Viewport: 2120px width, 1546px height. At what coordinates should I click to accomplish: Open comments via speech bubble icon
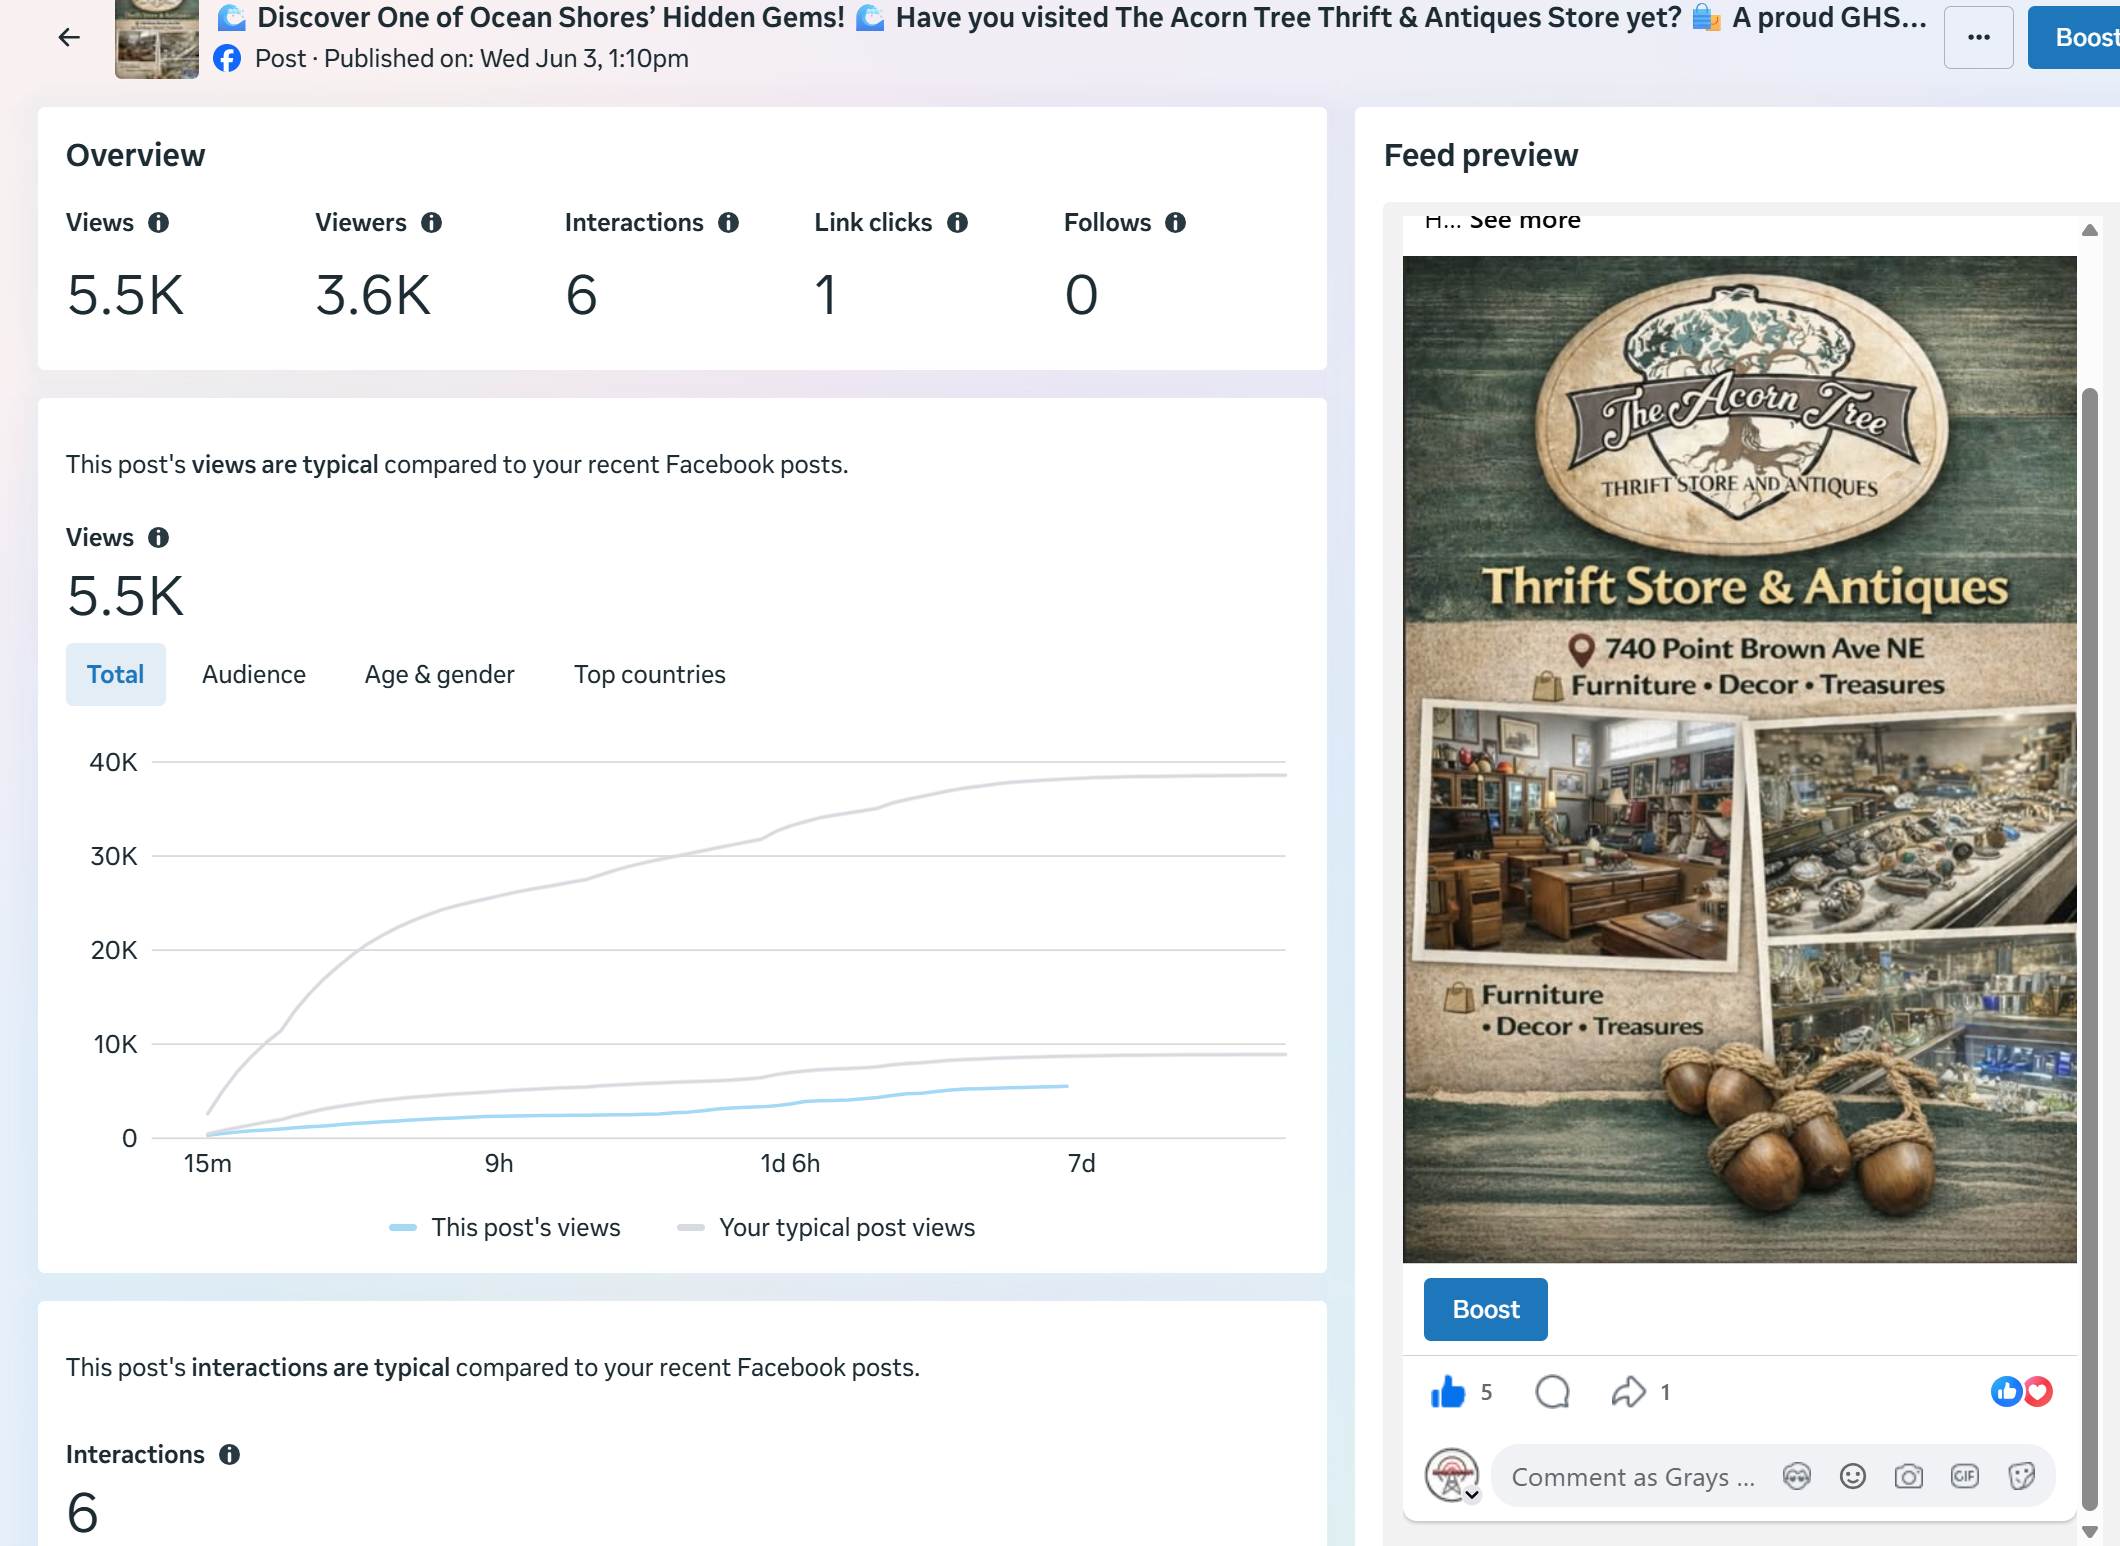click(1552, 1392)
